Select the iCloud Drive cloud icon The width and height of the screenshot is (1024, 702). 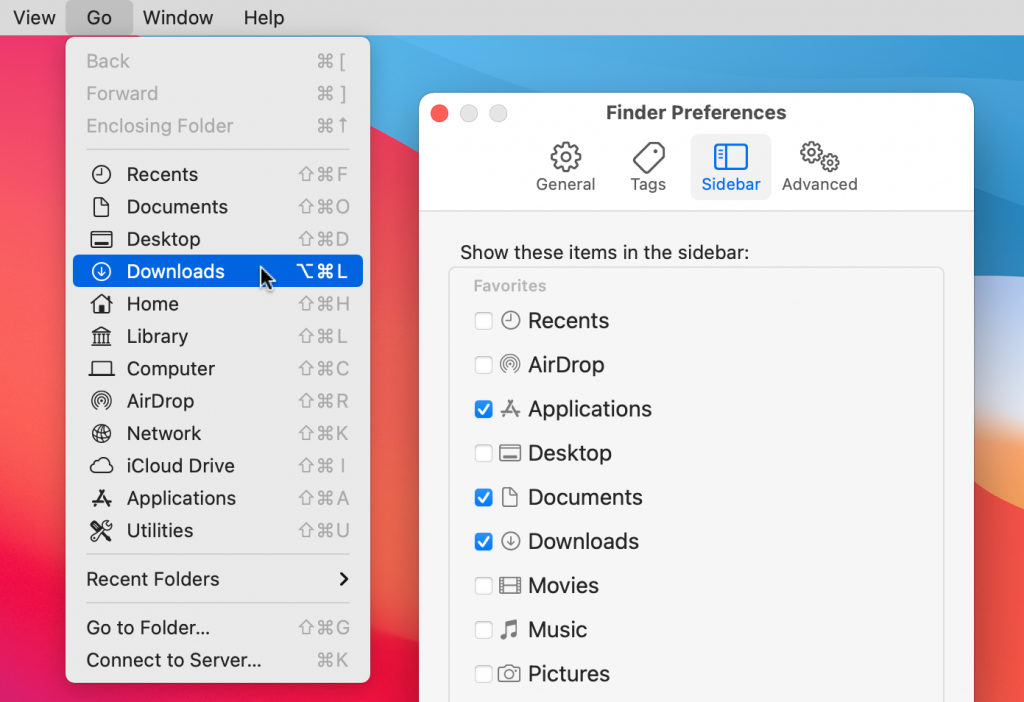point(101,466)
